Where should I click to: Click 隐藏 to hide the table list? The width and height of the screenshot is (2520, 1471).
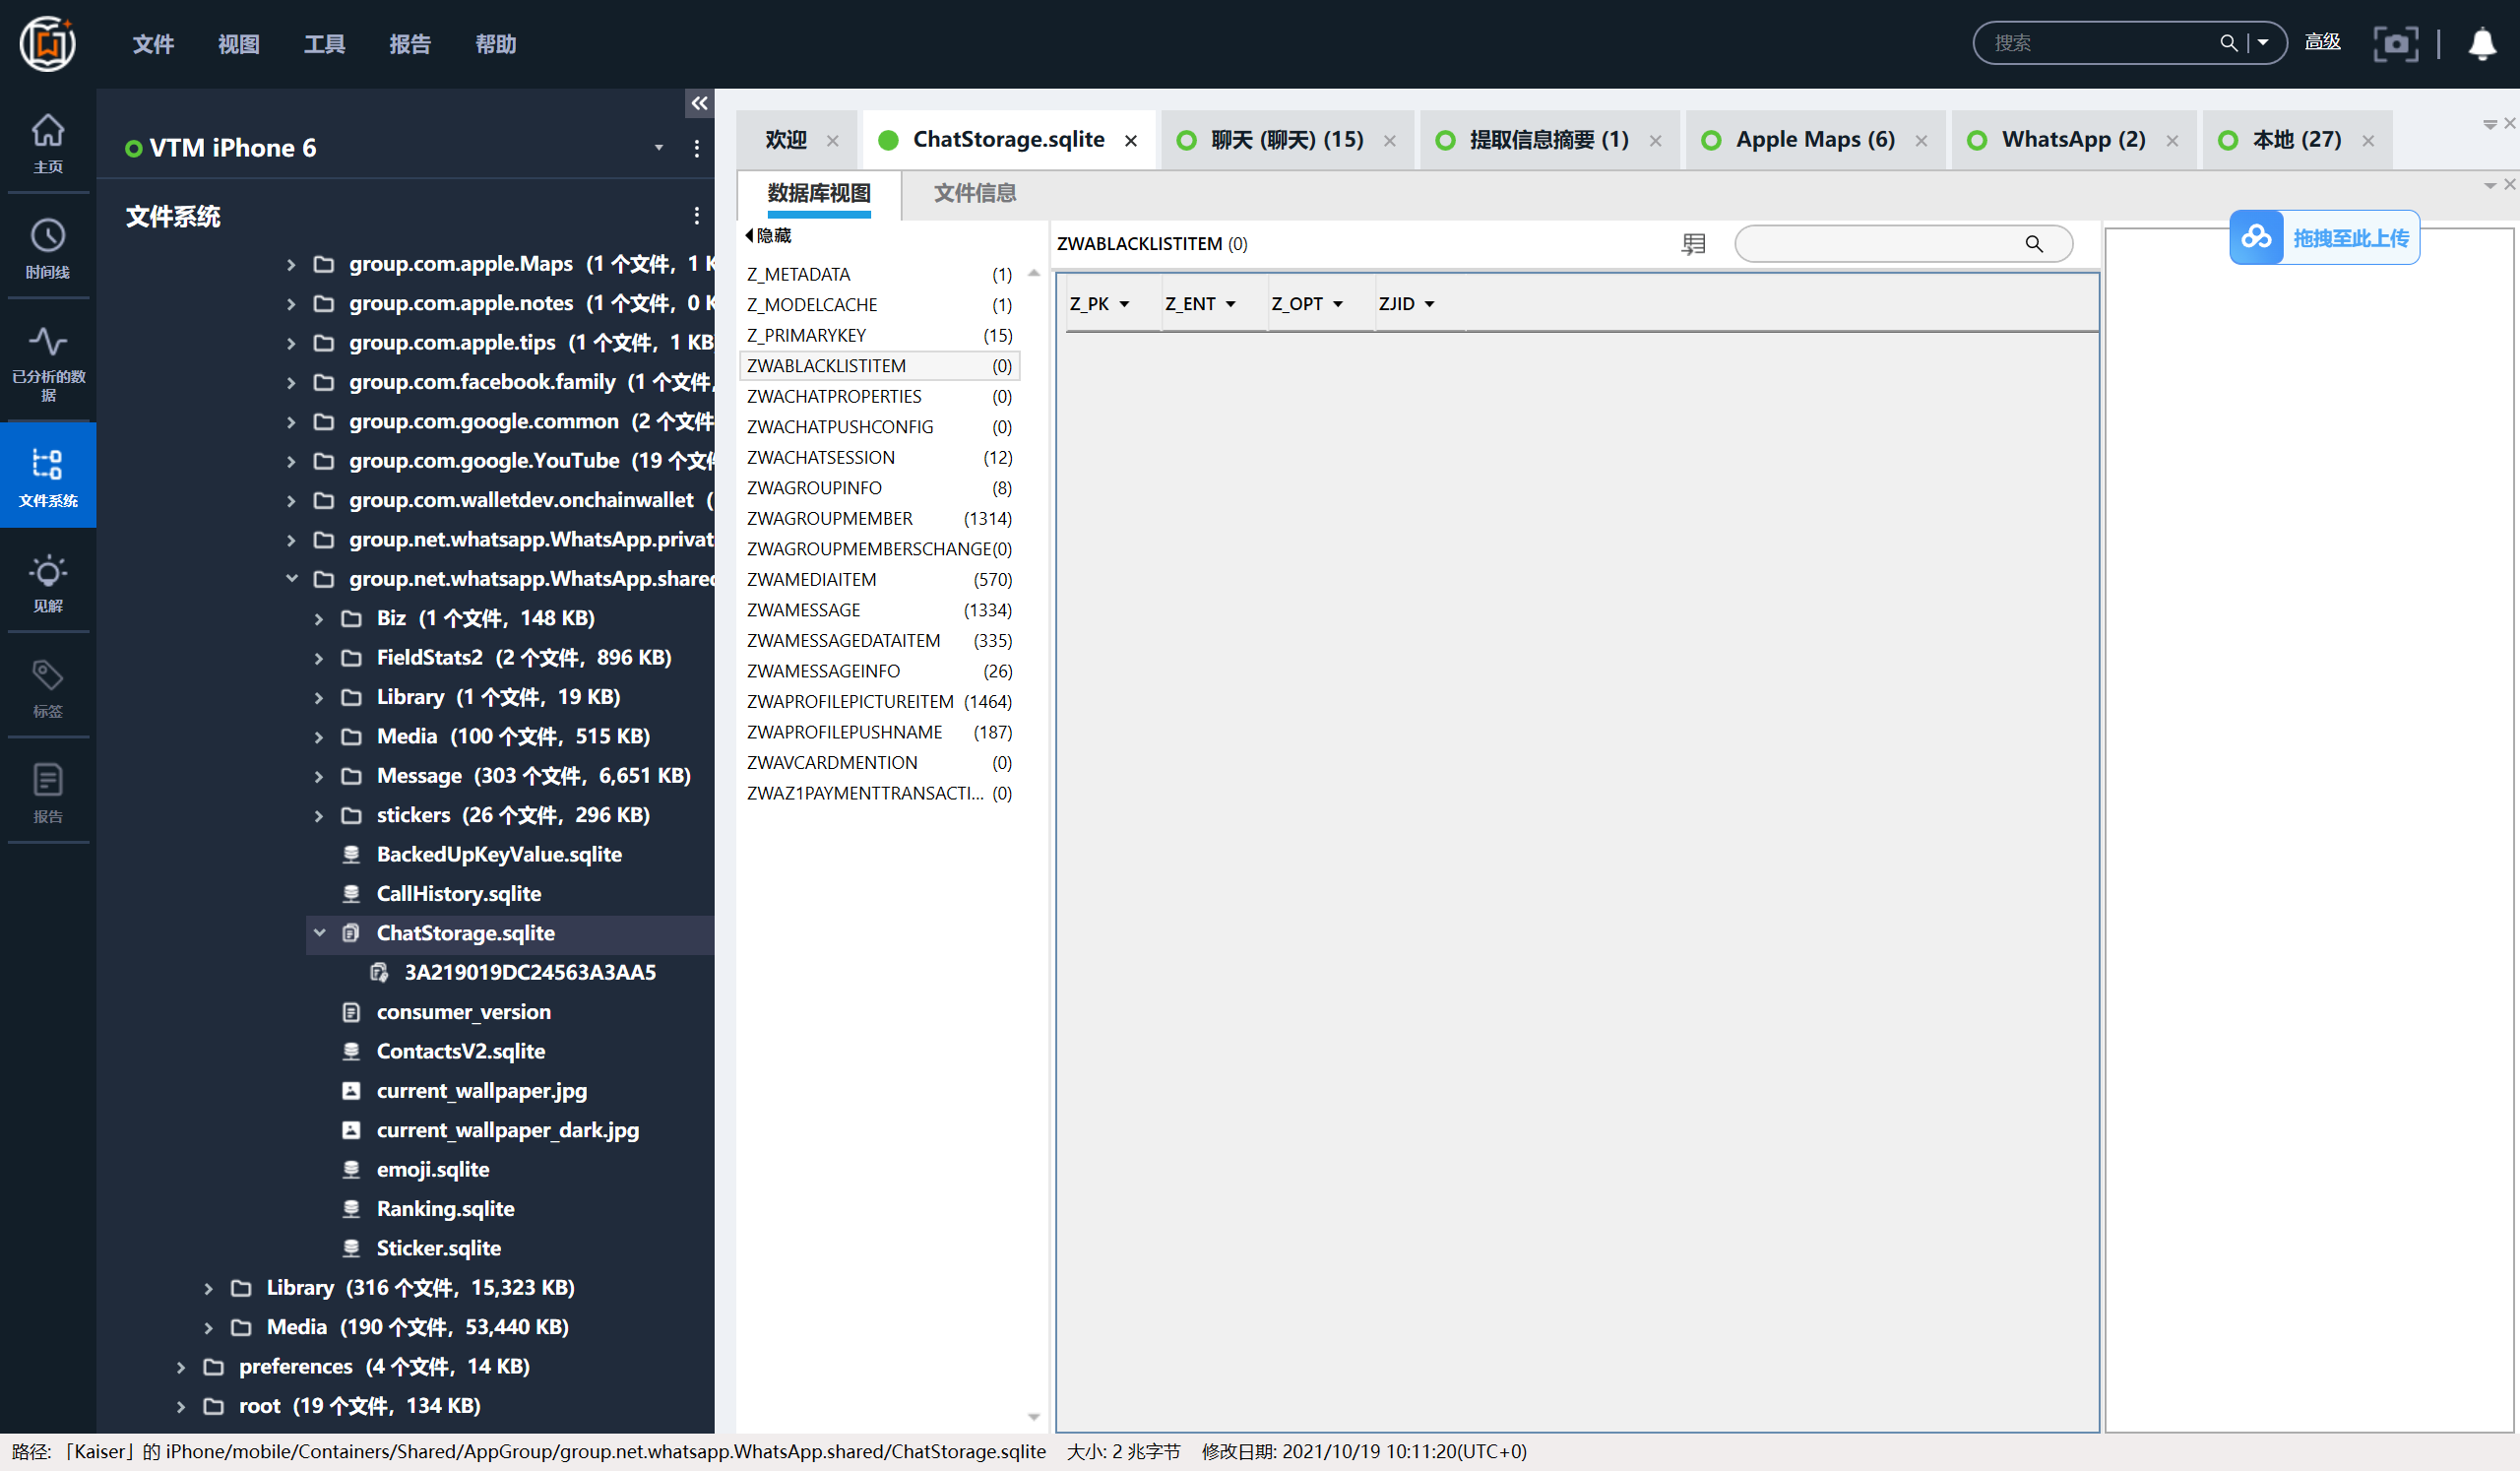coord(768,235)
